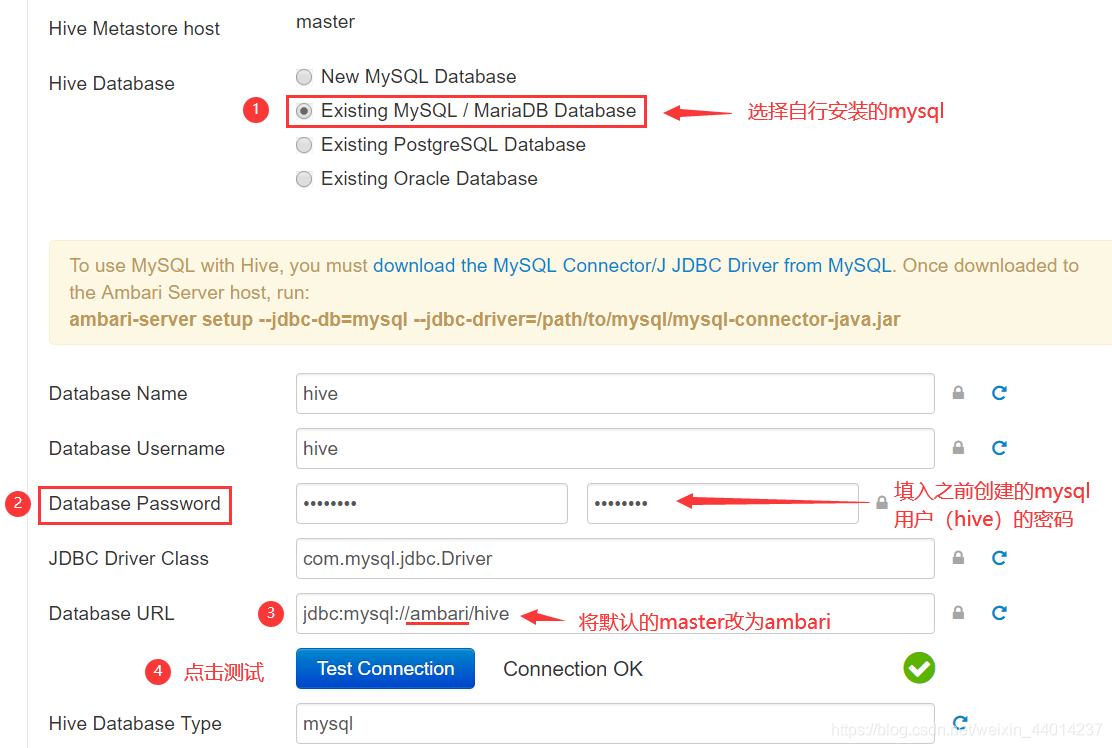Click the Database URL input field
Screen dimensions: 1112x748
point(615,613)
